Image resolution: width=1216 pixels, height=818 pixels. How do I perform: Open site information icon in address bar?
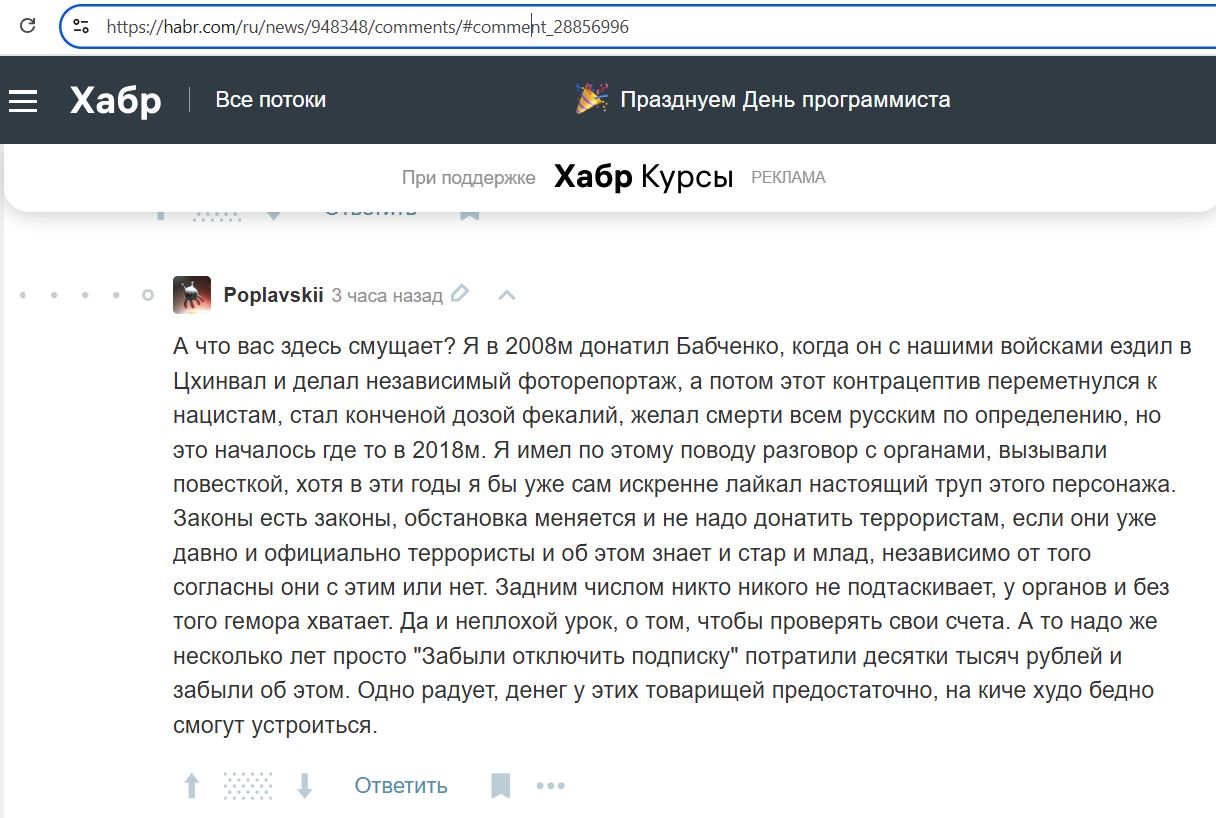pos(81,27)
